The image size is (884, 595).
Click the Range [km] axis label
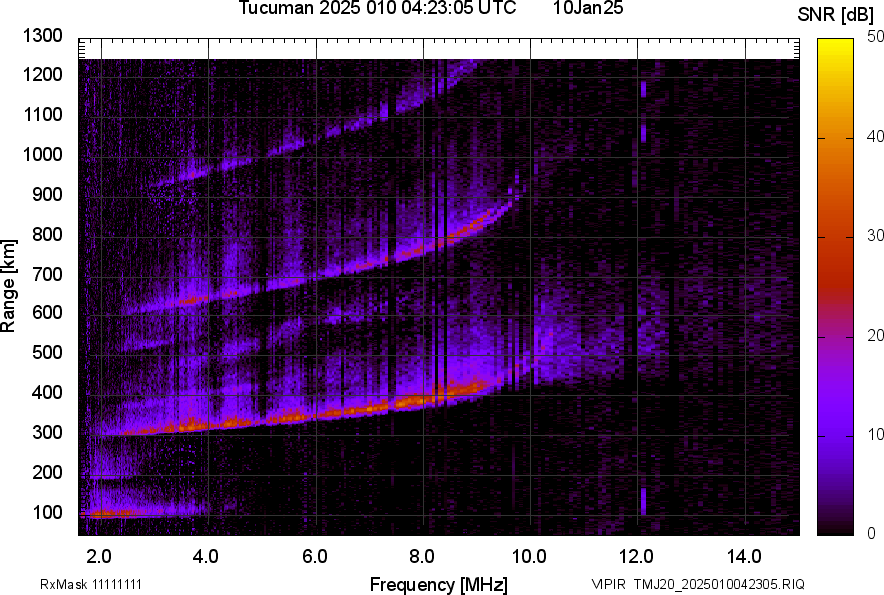pos(9,286)
